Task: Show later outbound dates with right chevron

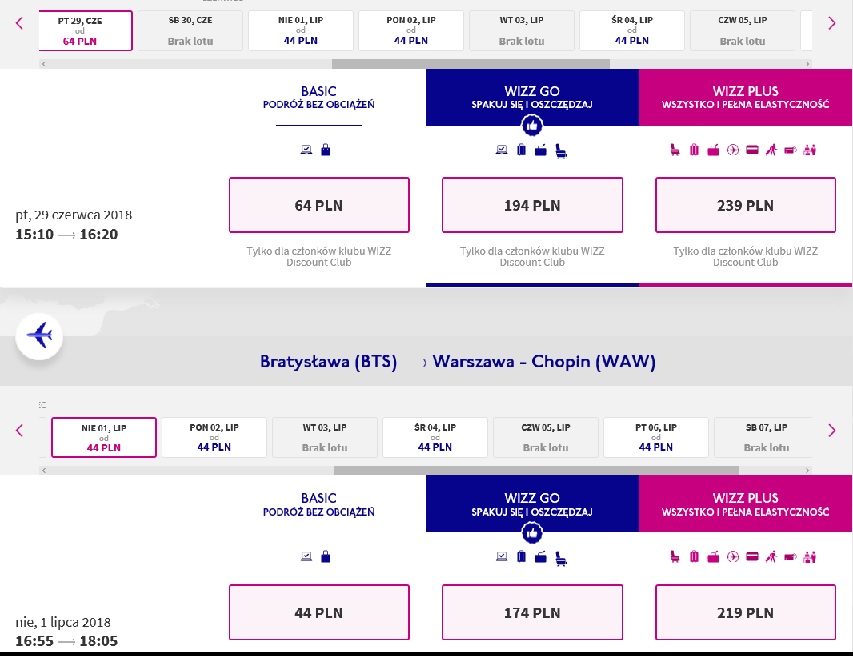Action: pos(831,23)
